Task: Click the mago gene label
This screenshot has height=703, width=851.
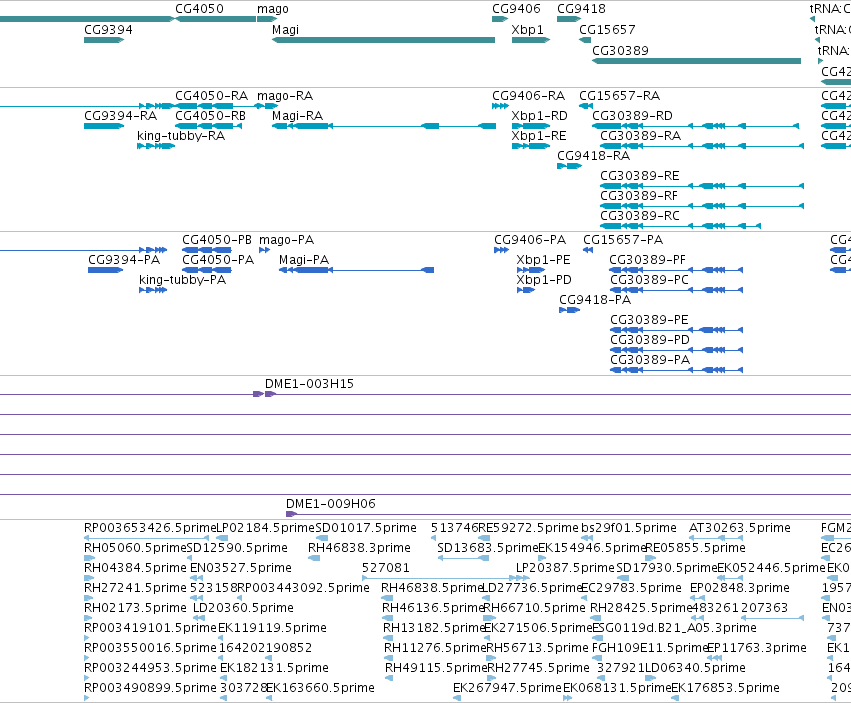Action: point(272,9)
